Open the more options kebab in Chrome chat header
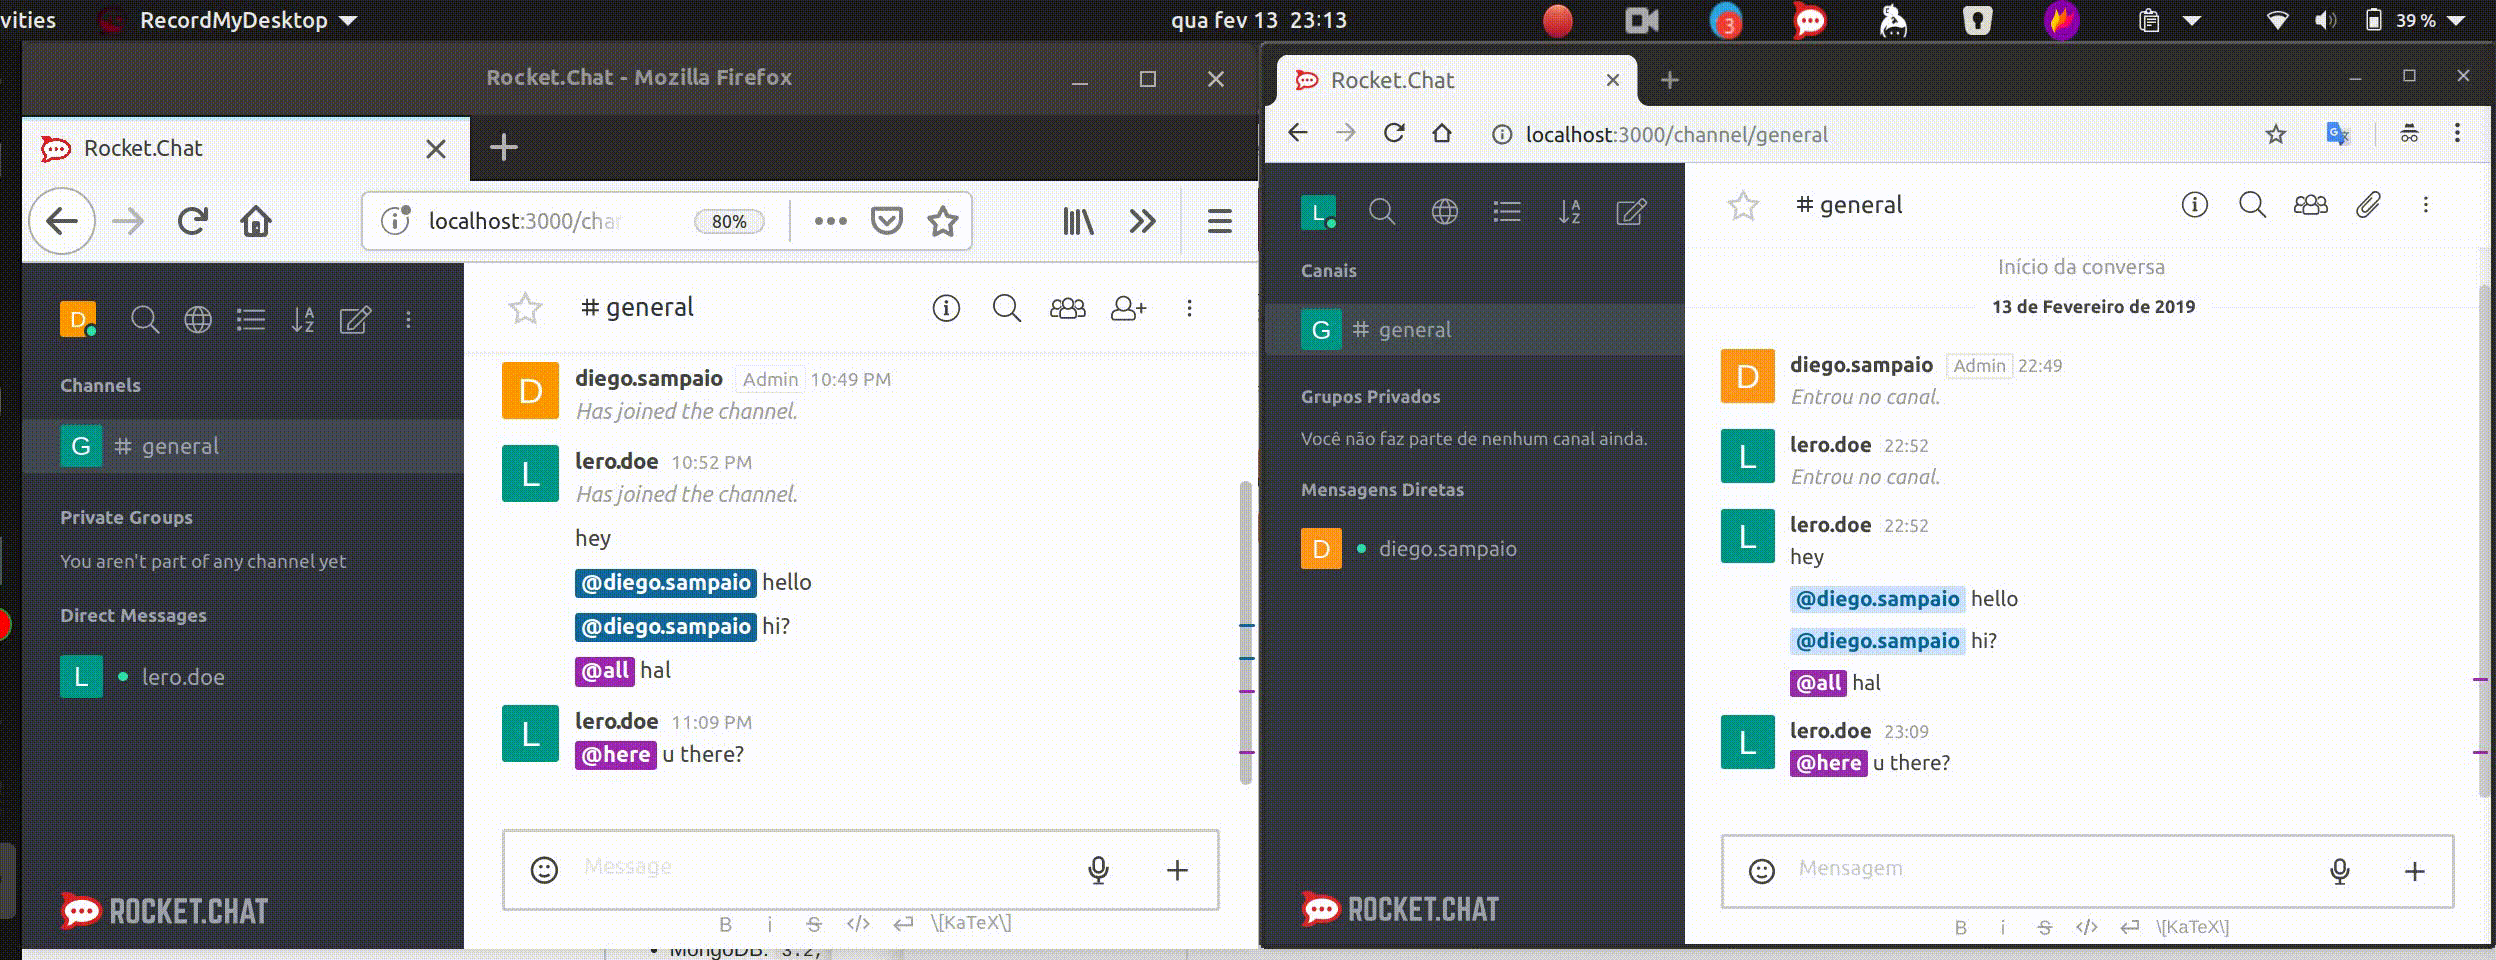 (x=2425, y=205)
